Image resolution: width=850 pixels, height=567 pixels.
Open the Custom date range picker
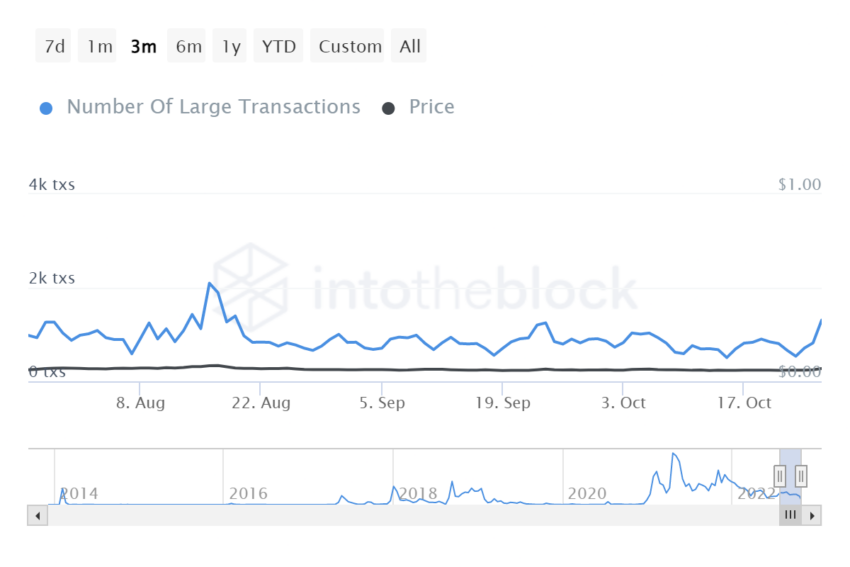350,46
